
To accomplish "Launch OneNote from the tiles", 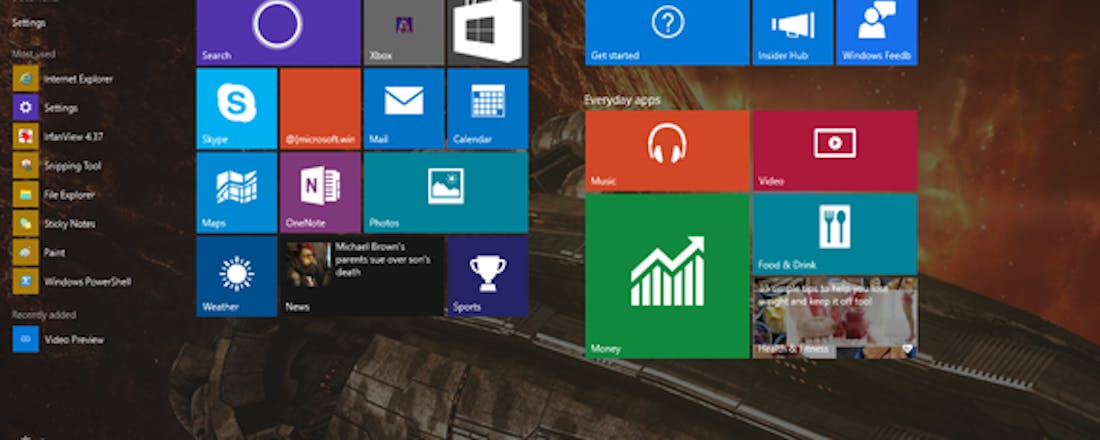I will click(x=320, y=192).
